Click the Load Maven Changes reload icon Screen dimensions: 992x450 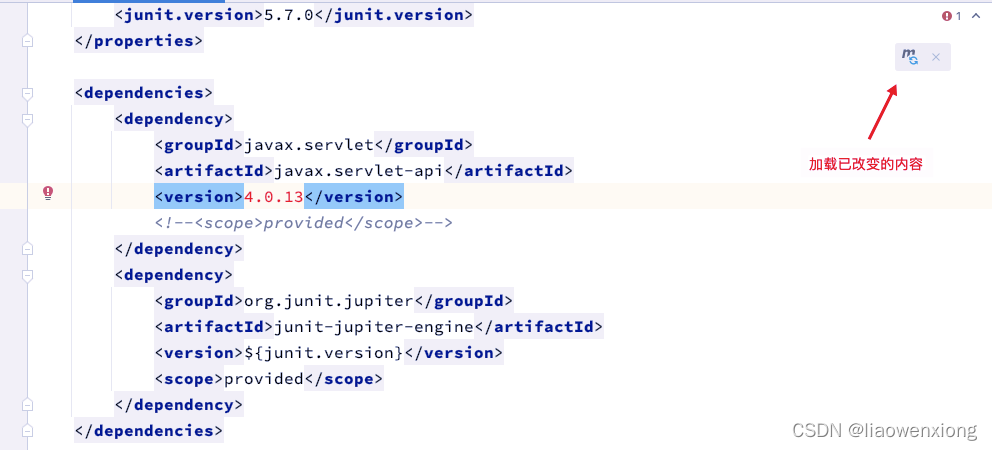coord(910,57)
